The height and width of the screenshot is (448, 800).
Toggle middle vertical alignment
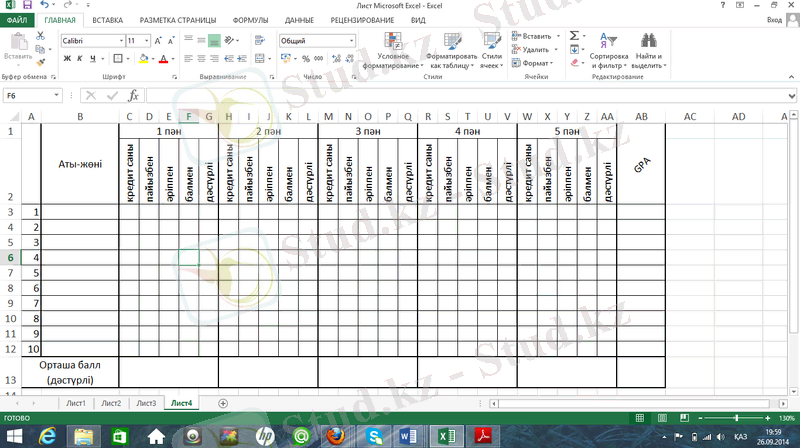click(200, 41)
